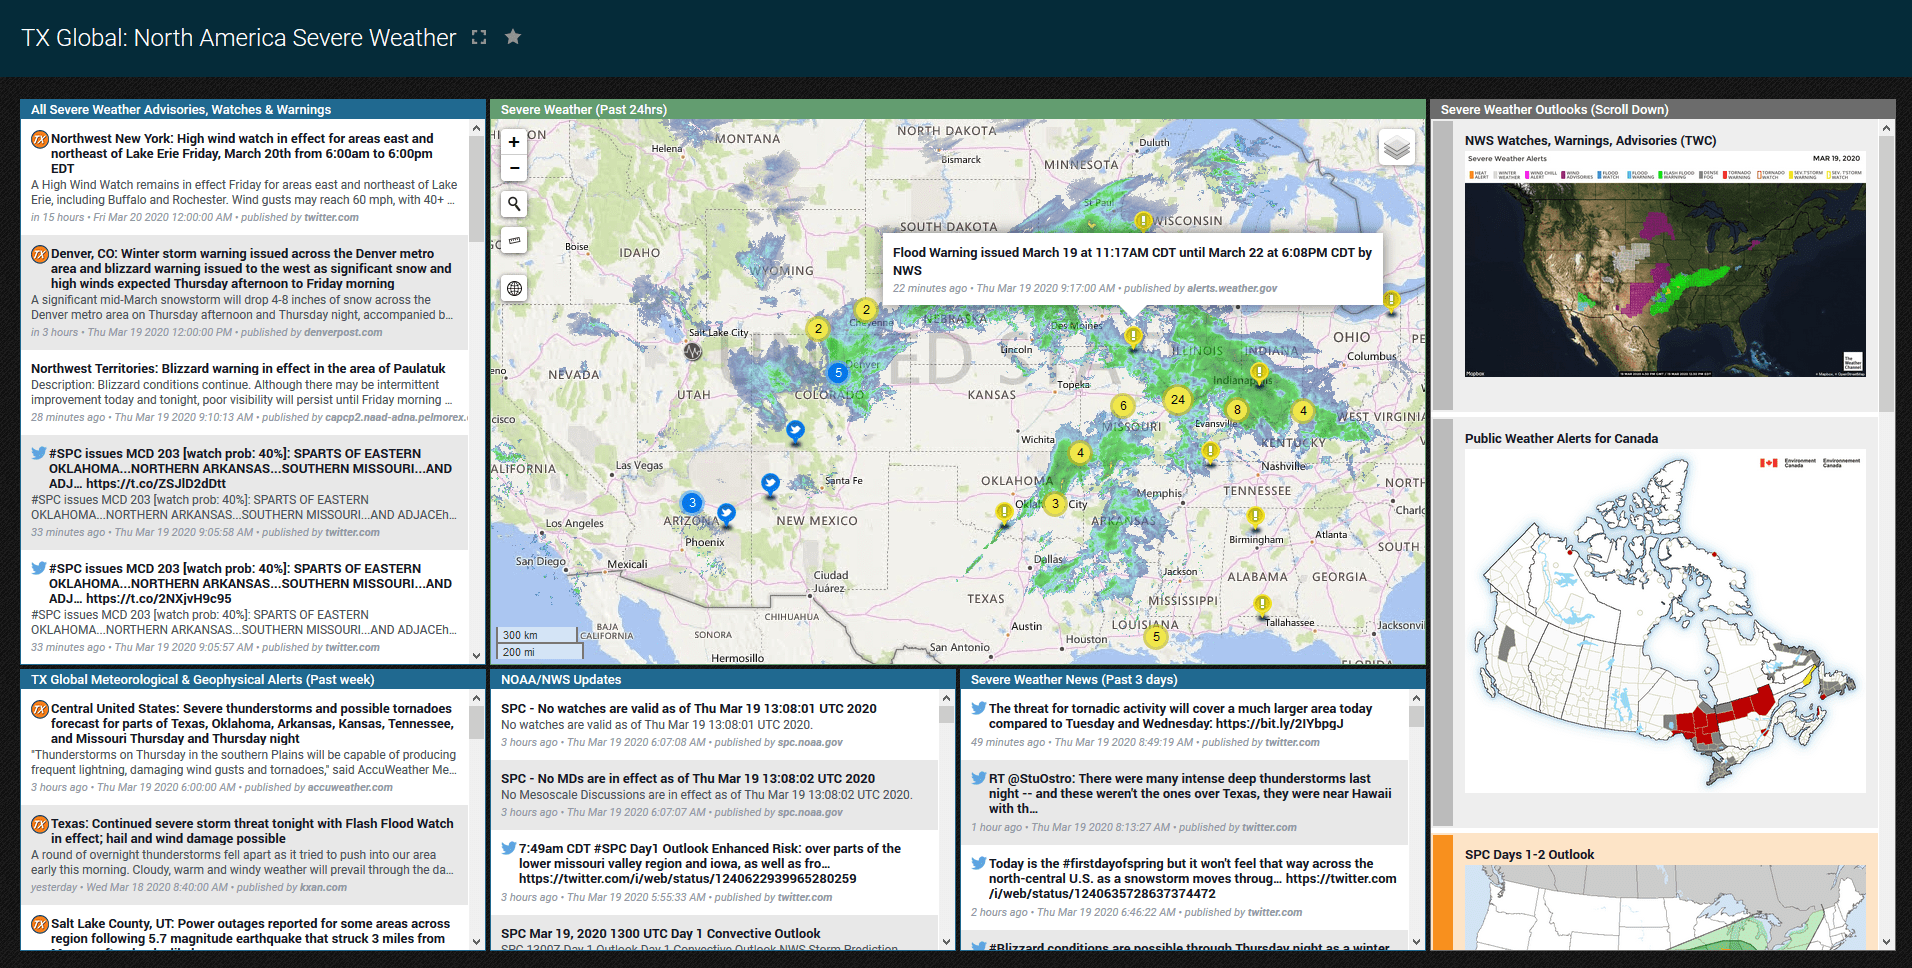Click the globe icon on the map
The width and height of the screenshot is (1912, 968).
(x=514, y=289)
